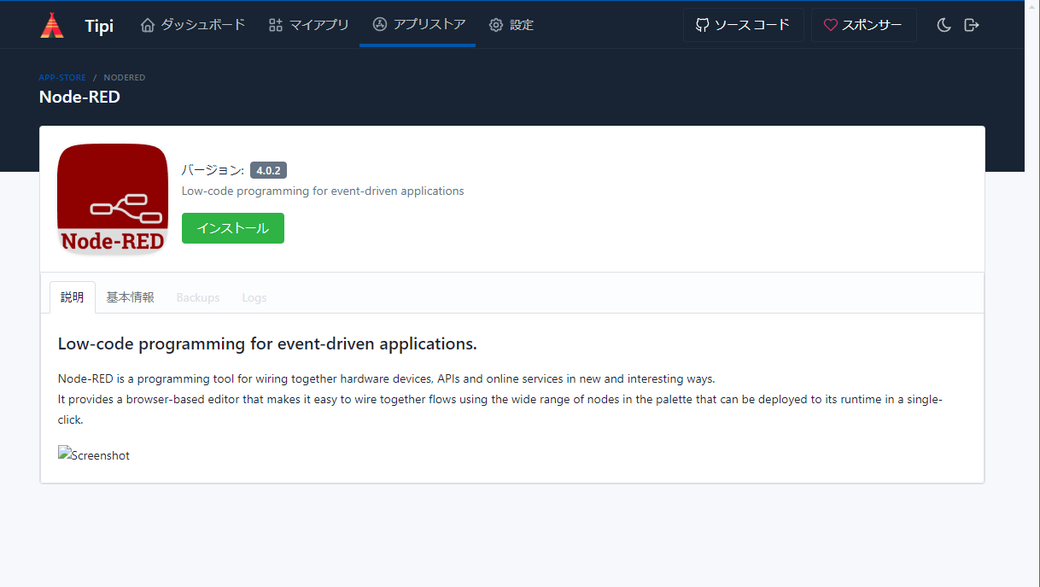This screenshot has width=1040, height=587.
Task: Click the broken Screenshot image placeholder
Action: [x=94, y=455]
